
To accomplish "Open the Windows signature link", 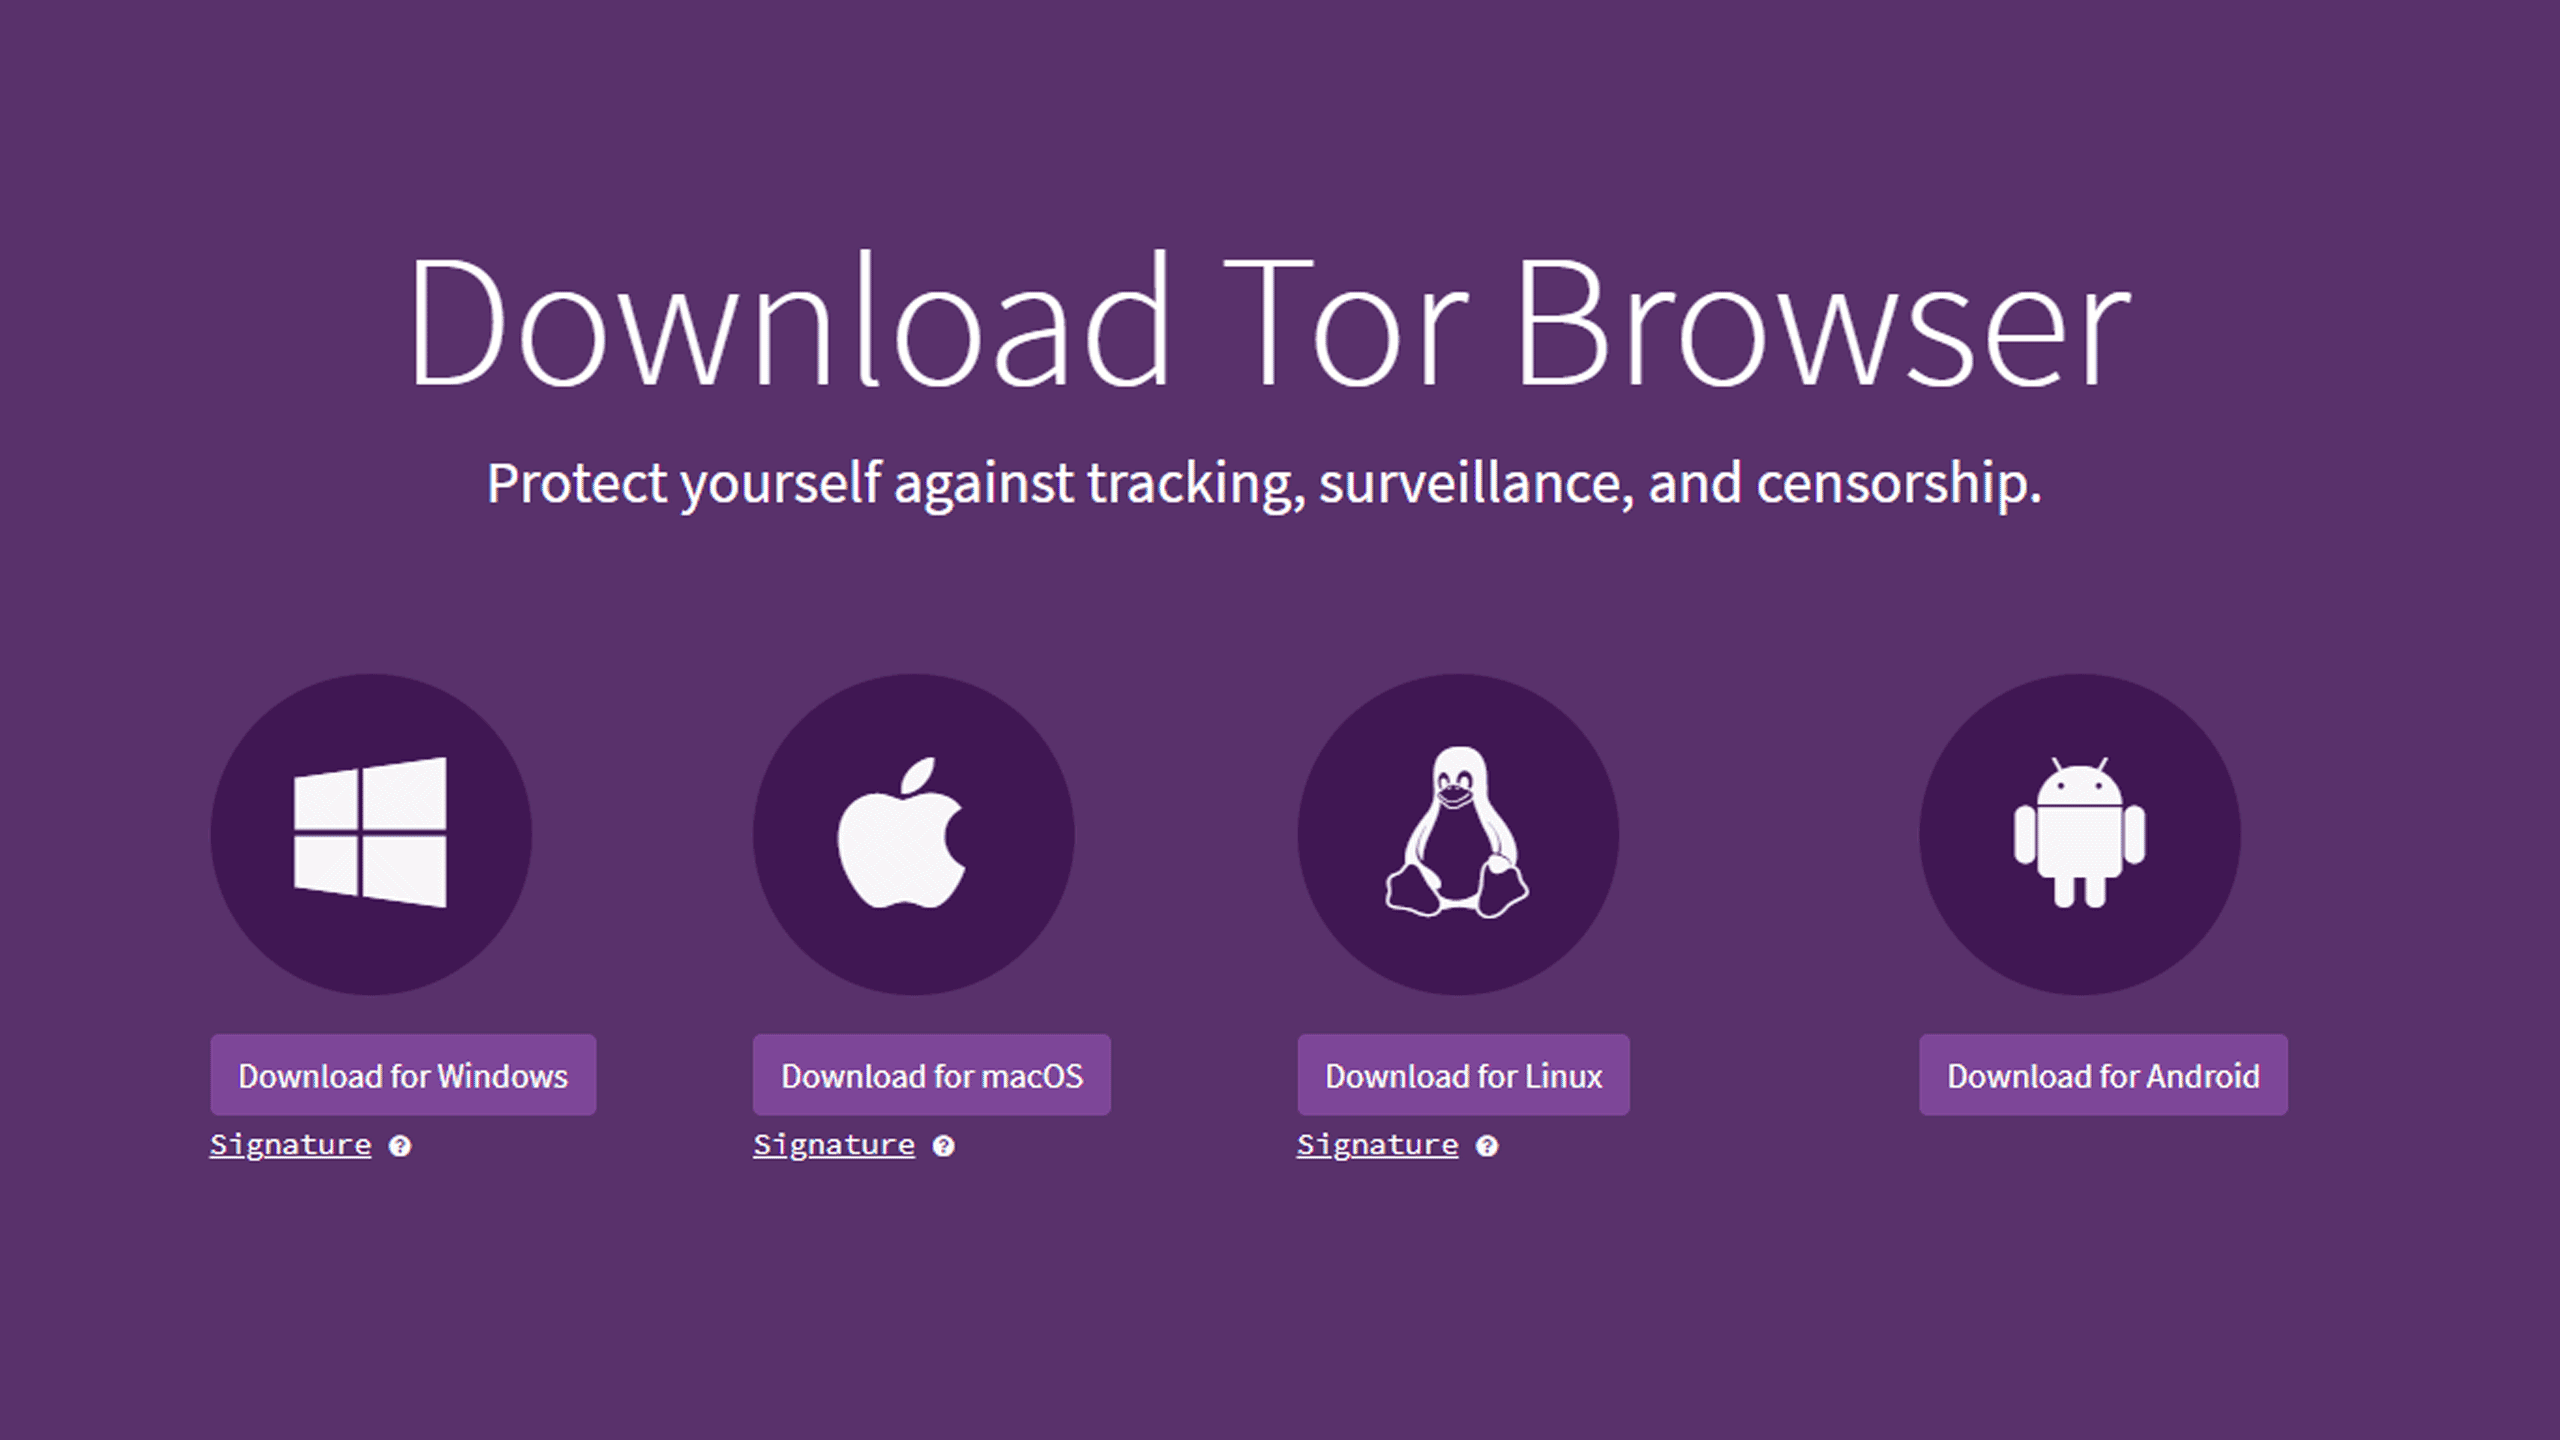I will tap(285, 1143).
